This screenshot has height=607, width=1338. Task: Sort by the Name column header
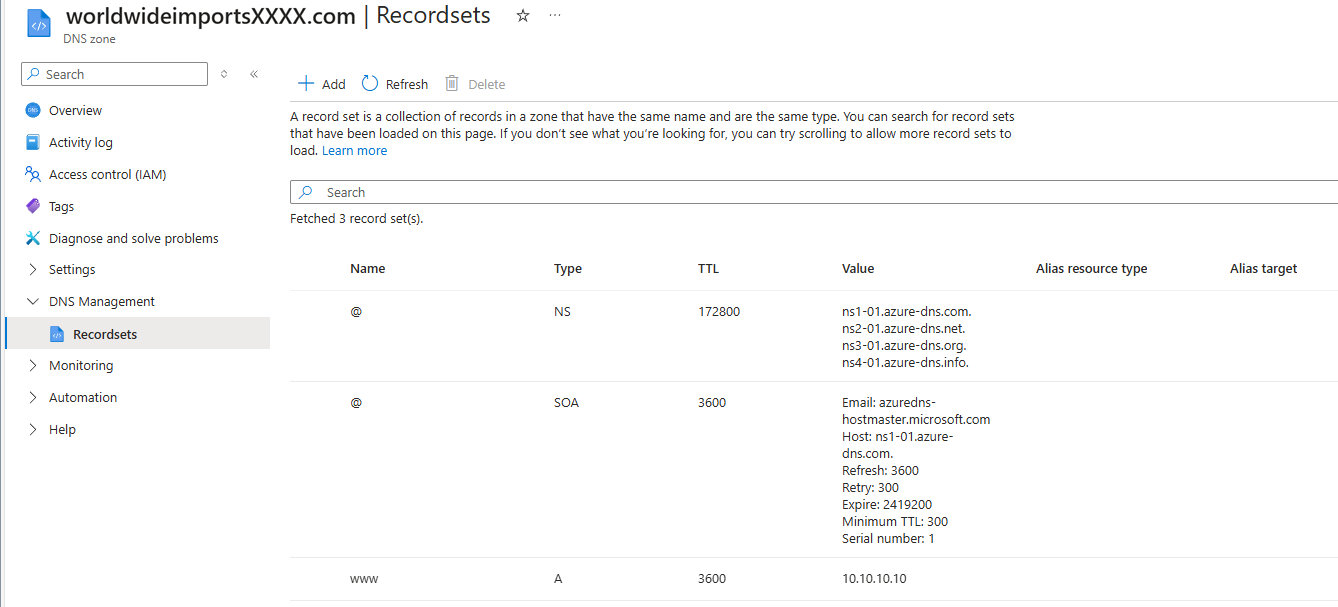tap(367, 269)
